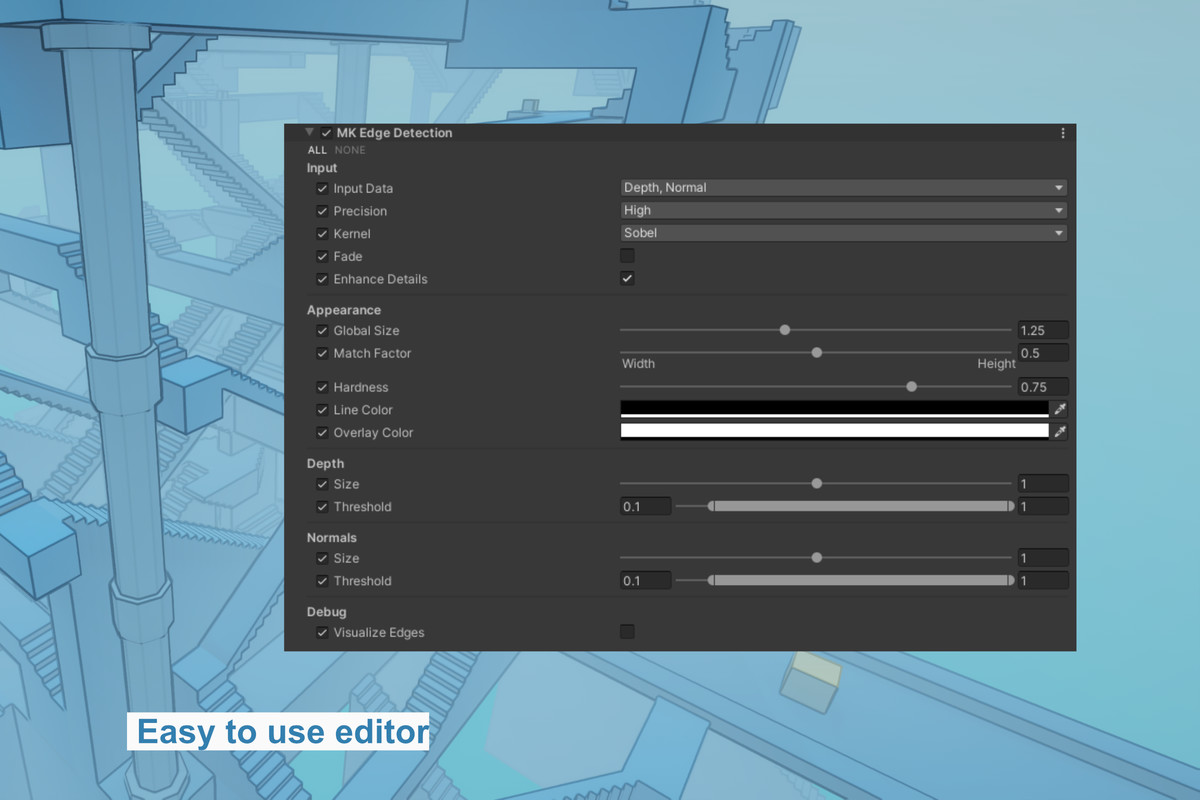Toggle Normals Size override checkbox

point(322,558)
